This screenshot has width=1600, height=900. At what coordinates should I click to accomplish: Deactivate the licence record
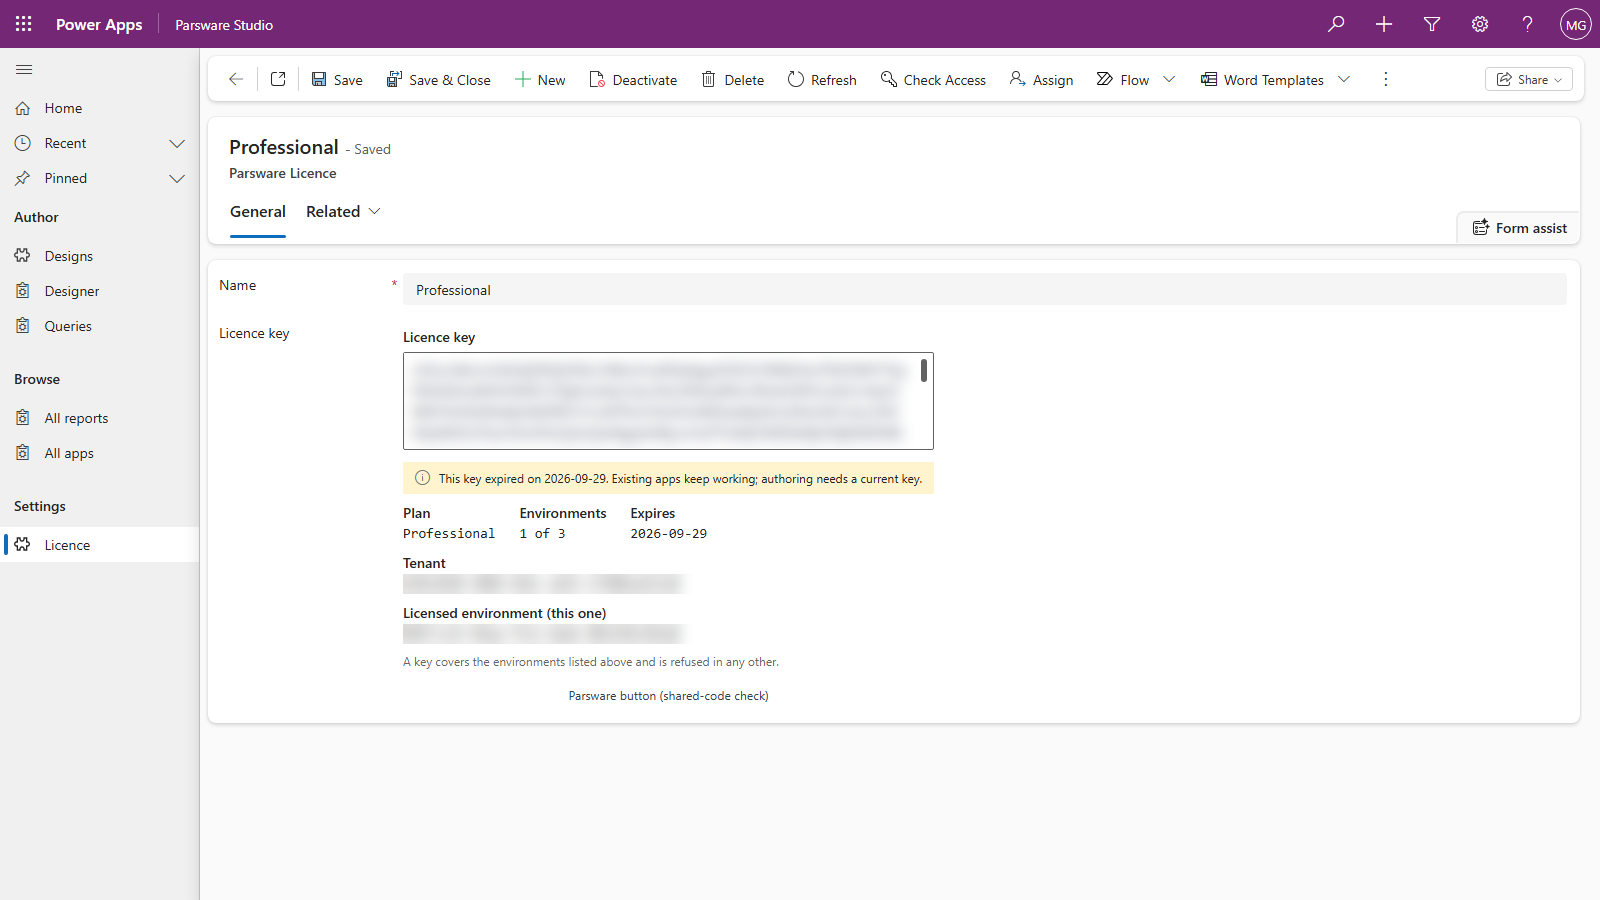click(x=633, y=80)
